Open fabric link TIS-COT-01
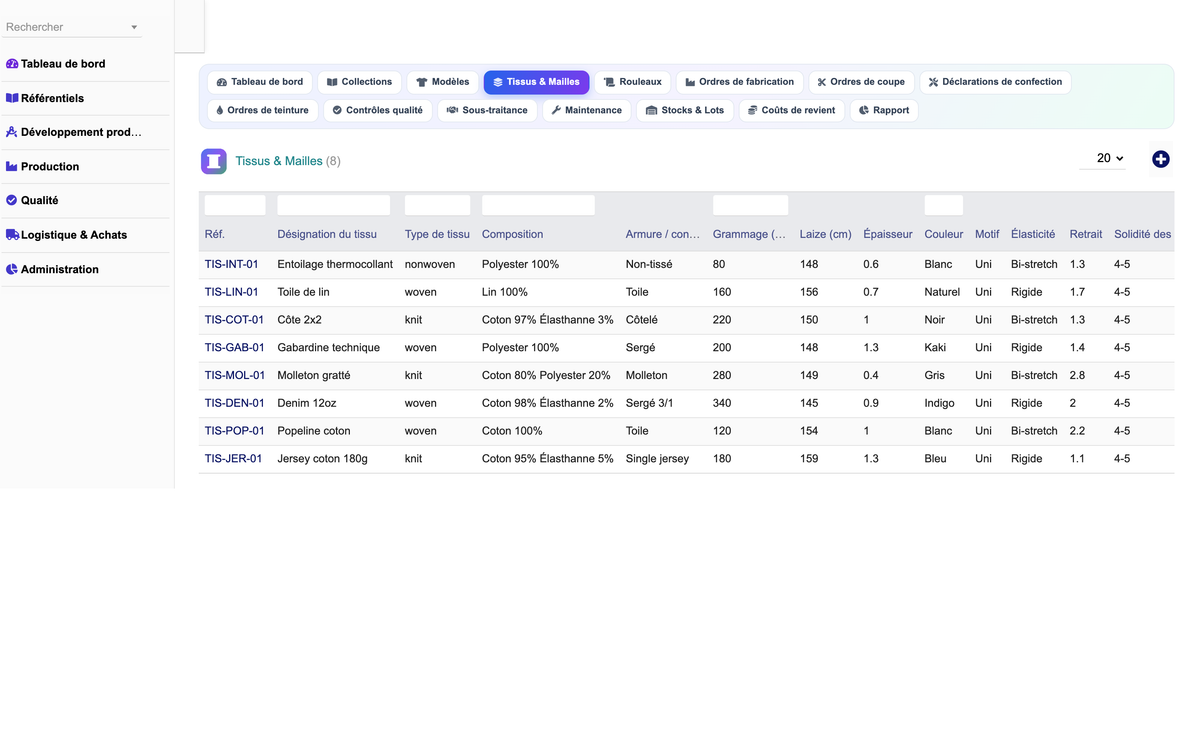Viewport: 1200px width, 743px height. pyautogui.click(x=234, y=320)
